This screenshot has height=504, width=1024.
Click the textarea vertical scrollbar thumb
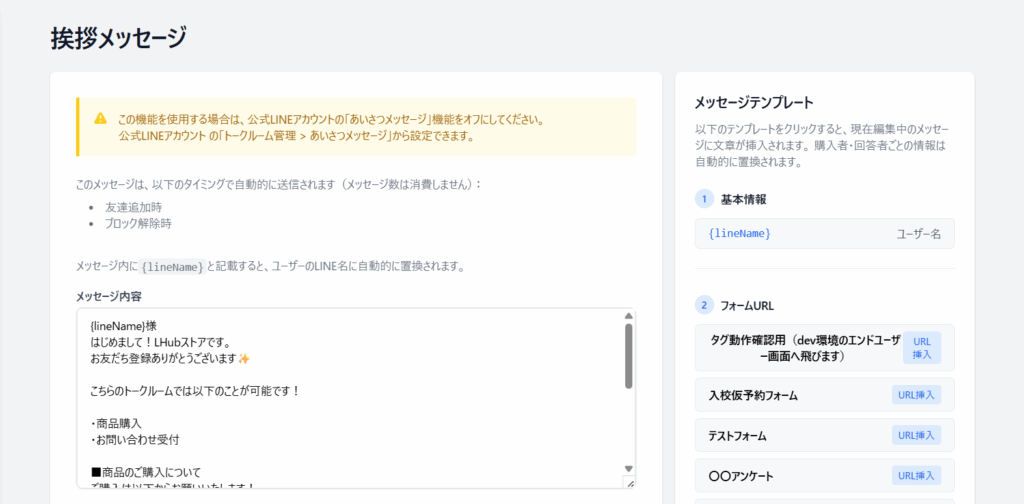point(628,356)
